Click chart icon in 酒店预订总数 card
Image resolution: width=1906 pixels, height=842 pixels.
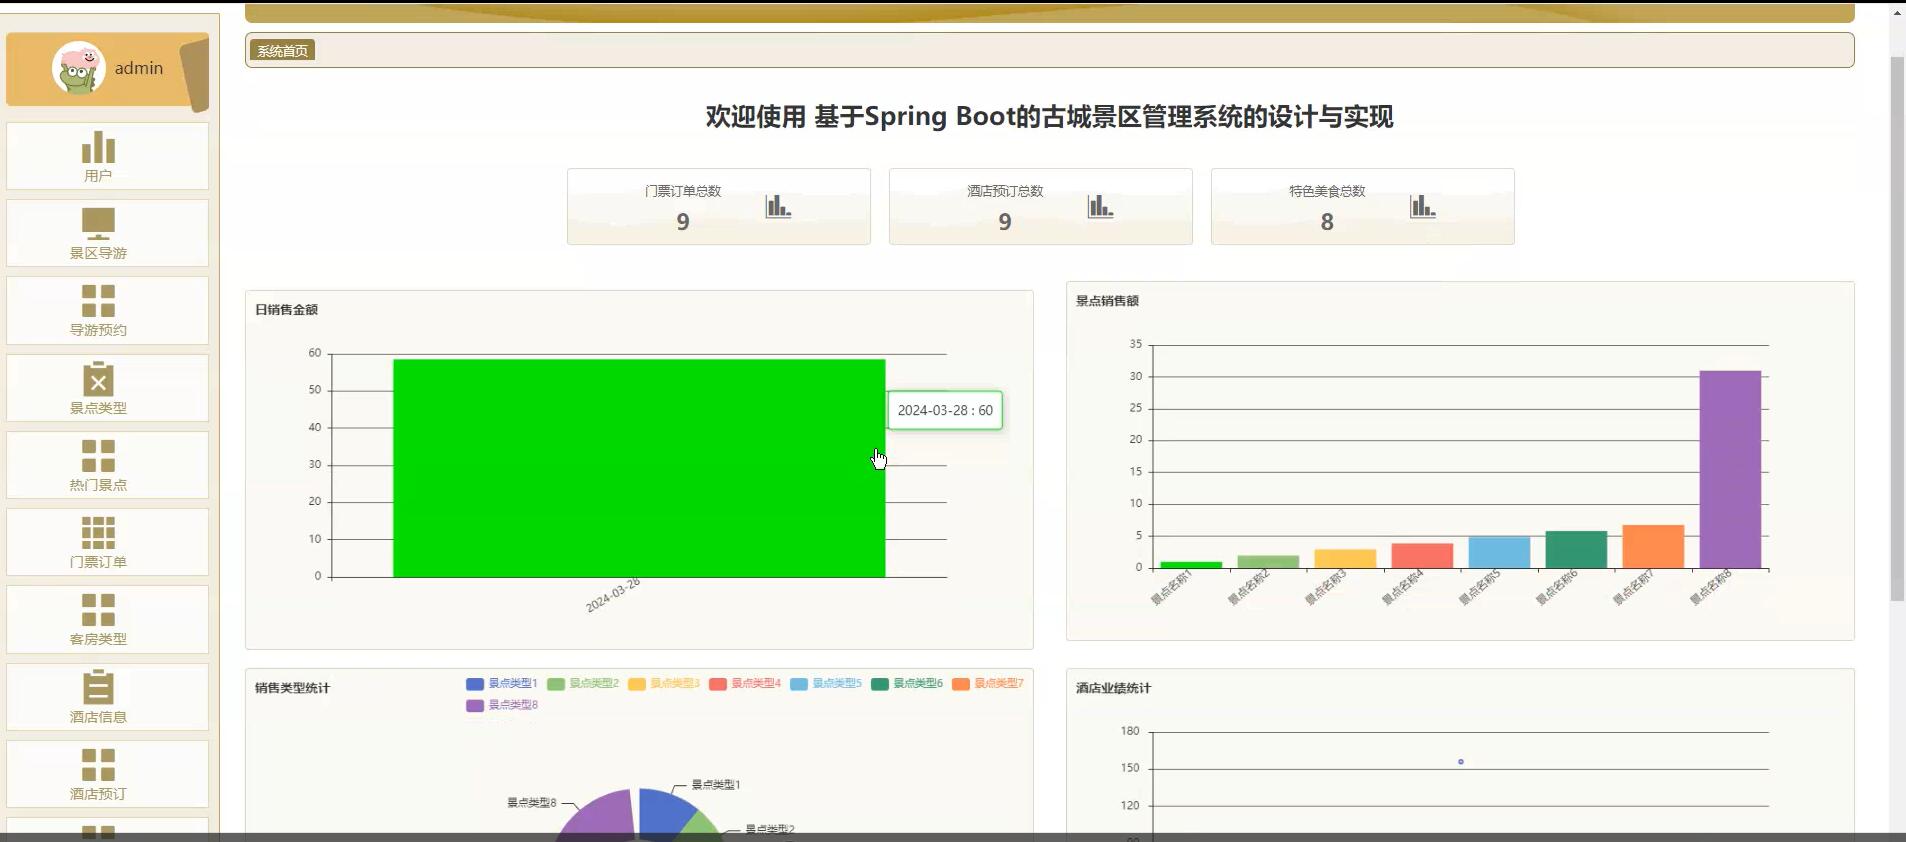pyautogui.click(x=1100, y=206)
